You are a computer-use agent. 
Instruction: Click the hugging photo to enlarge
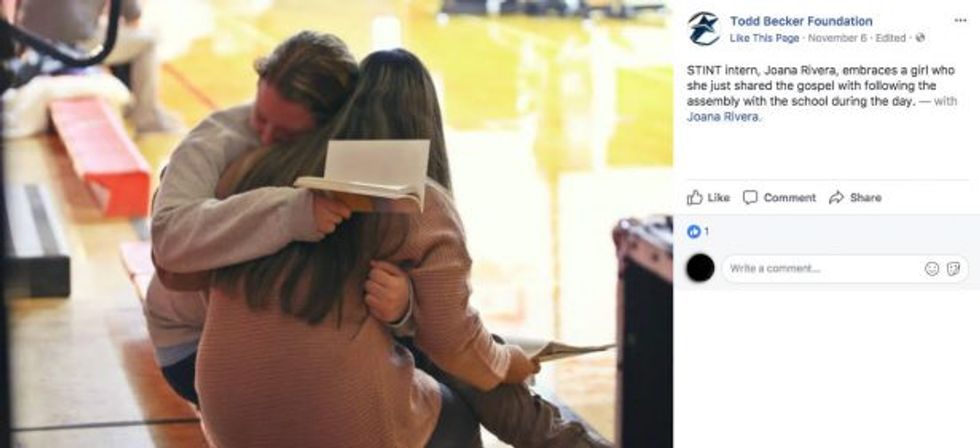(336, 224)
